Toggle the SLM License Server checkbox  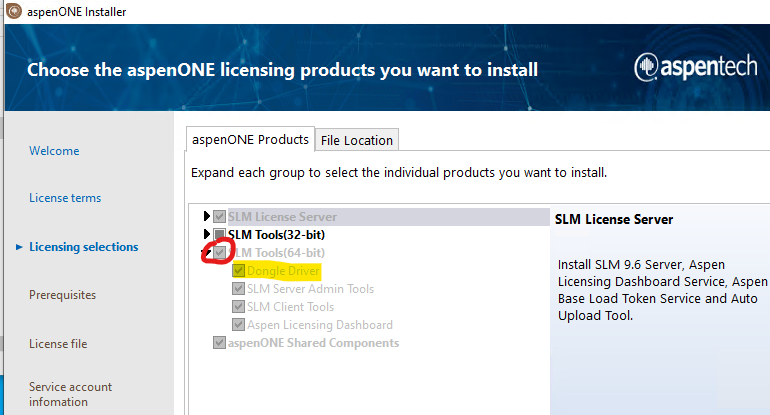[220, 216]
